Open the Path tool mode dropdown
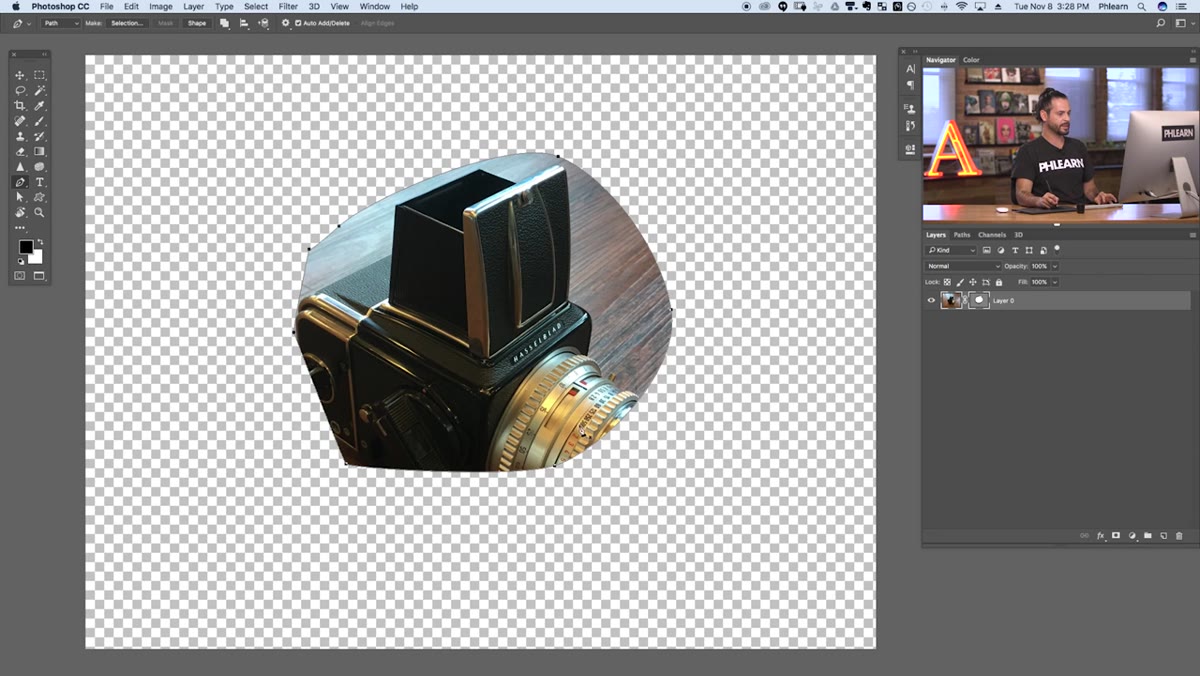 (x=60, y=23)
